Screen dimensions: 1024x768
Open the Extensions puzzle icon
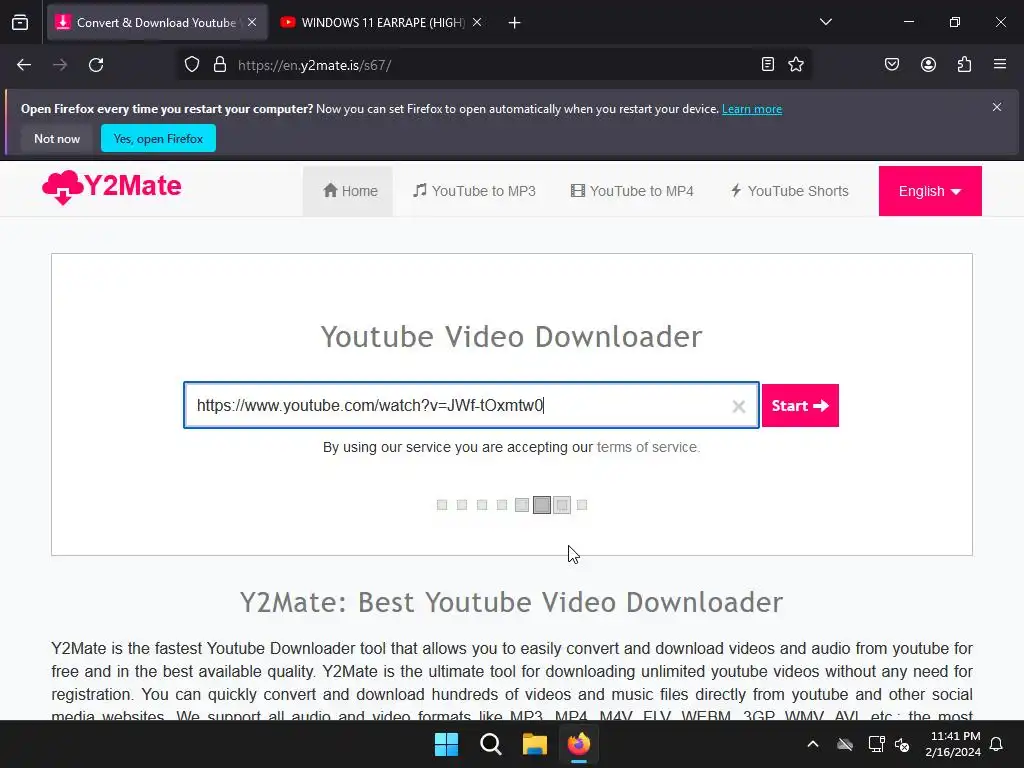pyautogui.click(x=964, y=64)
